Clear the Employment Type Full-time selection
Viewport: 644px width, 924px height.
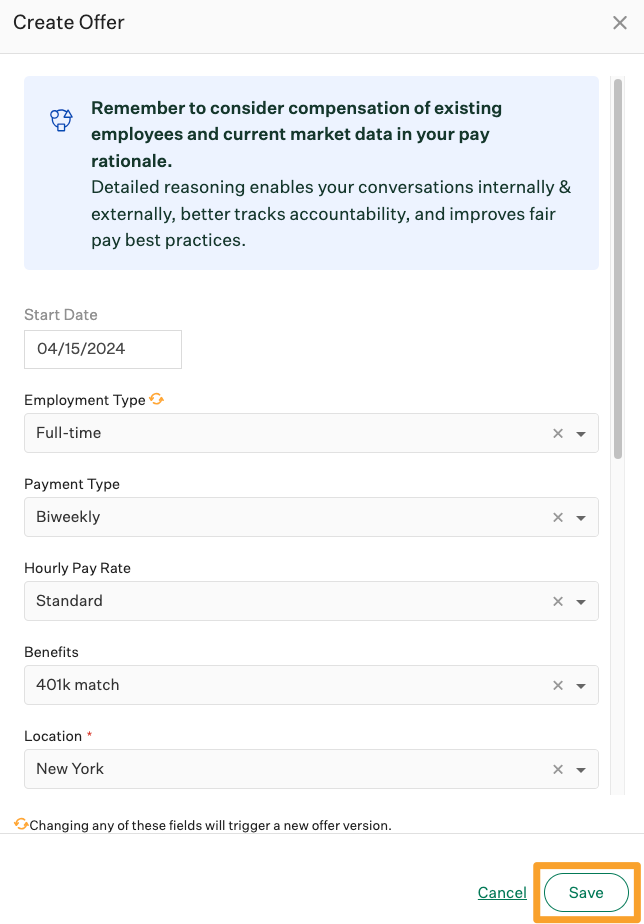pyautogui.click(x=558, y=434)
